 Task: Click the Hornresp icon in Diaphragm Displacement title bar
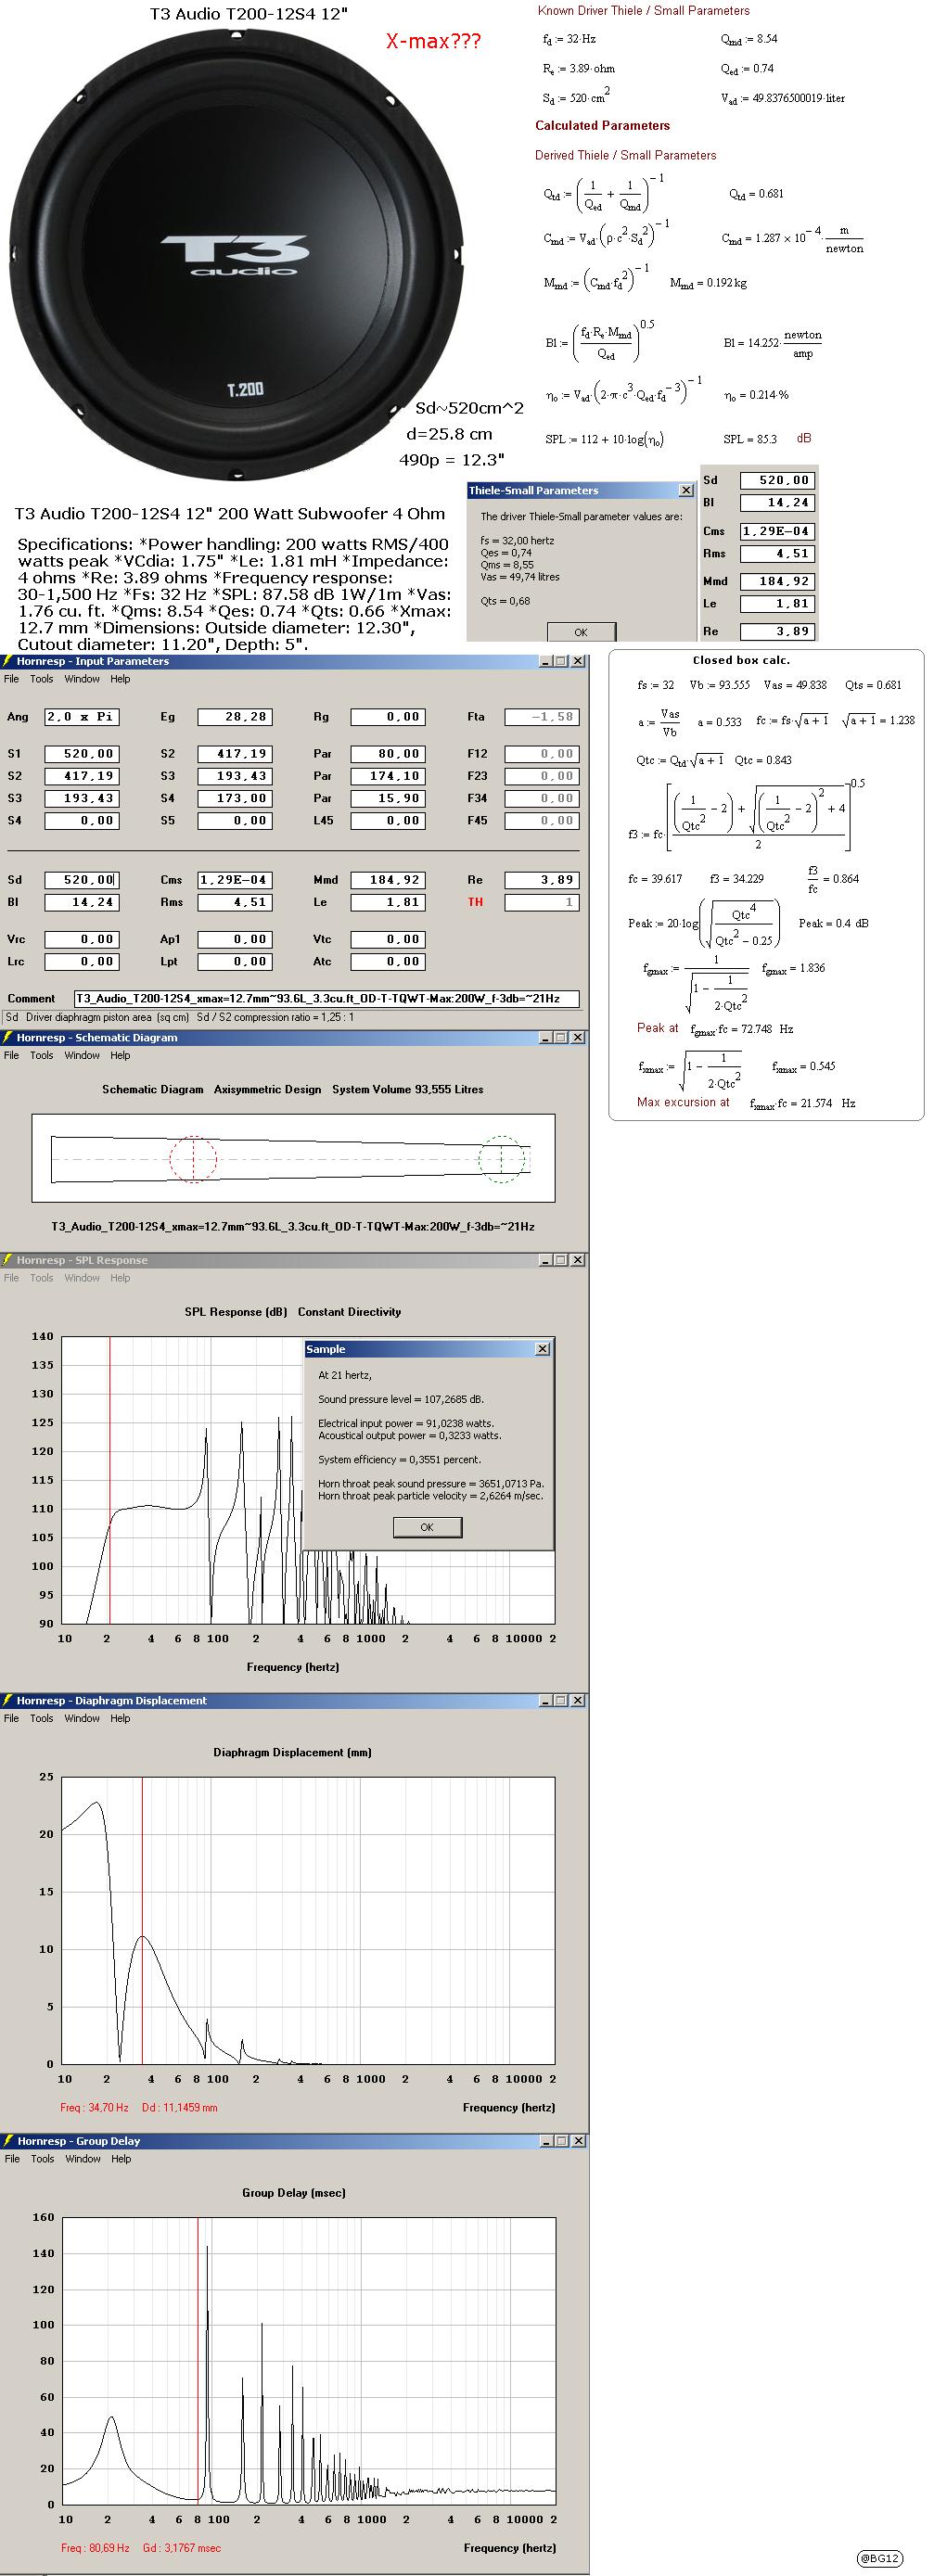point(8,1700)
